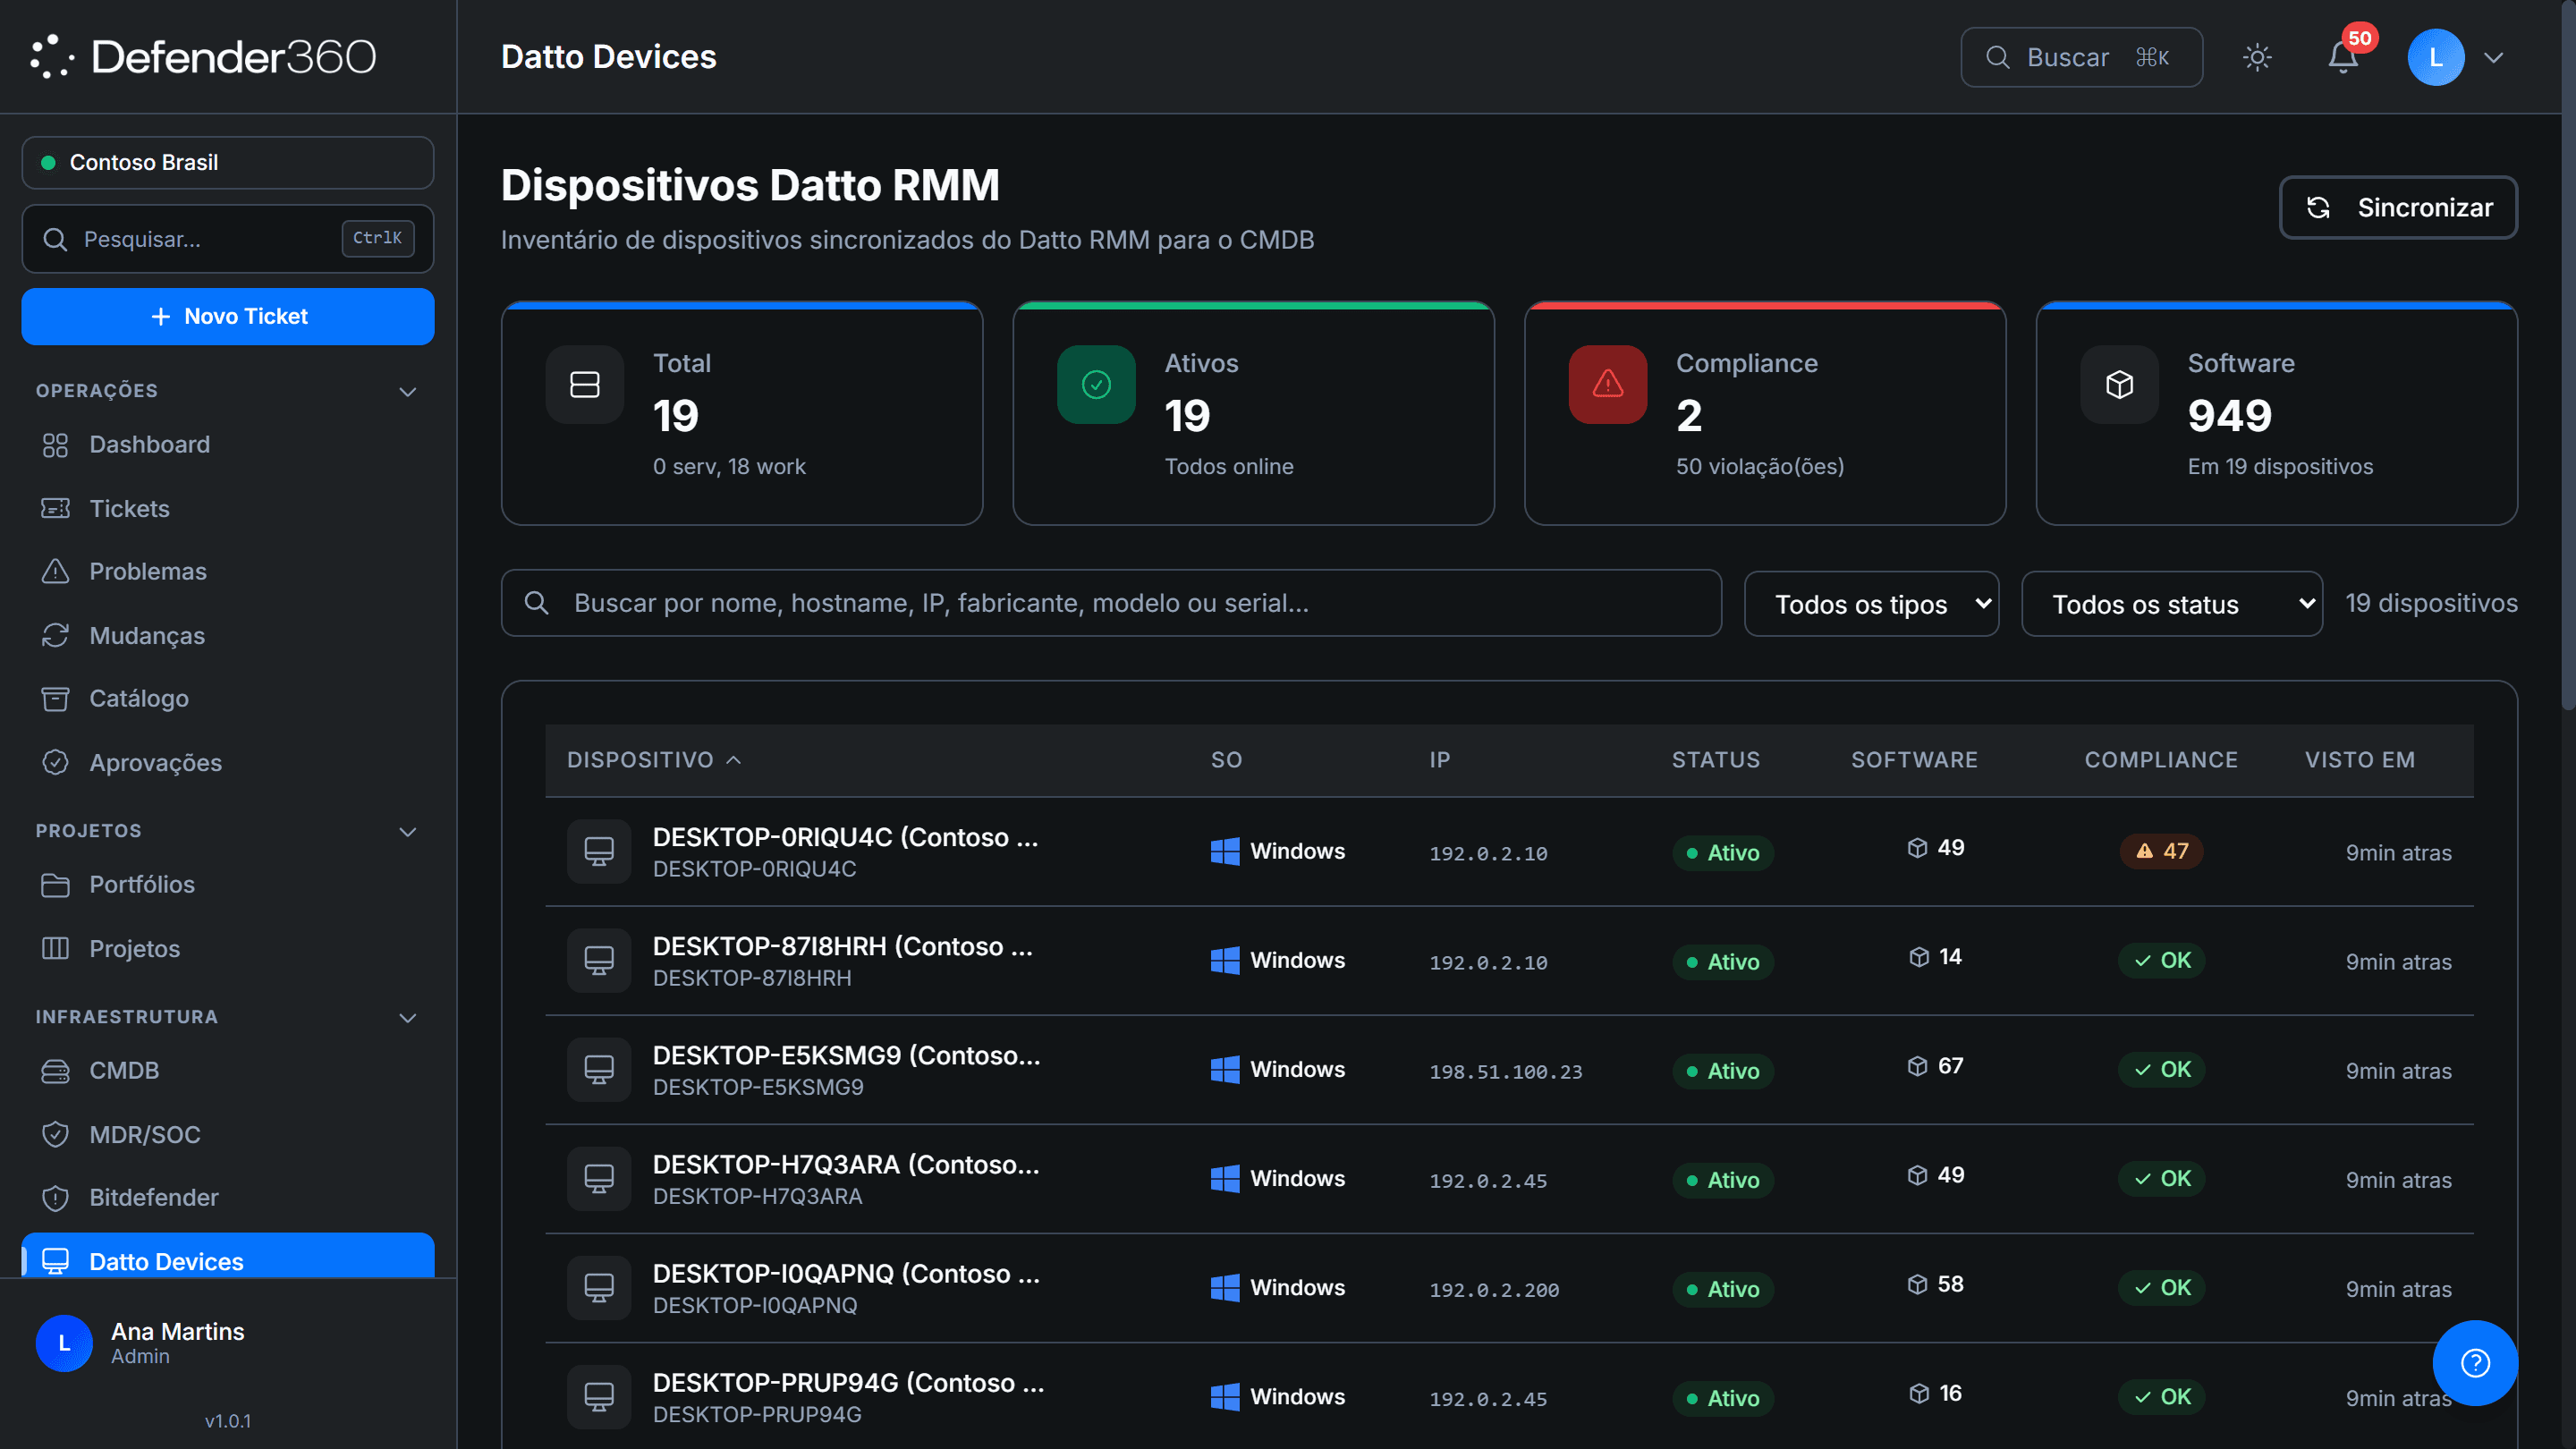Screen dimensions: 2576x1449
Task: Open Aprovações in sidebar
Action: point(228,762)
